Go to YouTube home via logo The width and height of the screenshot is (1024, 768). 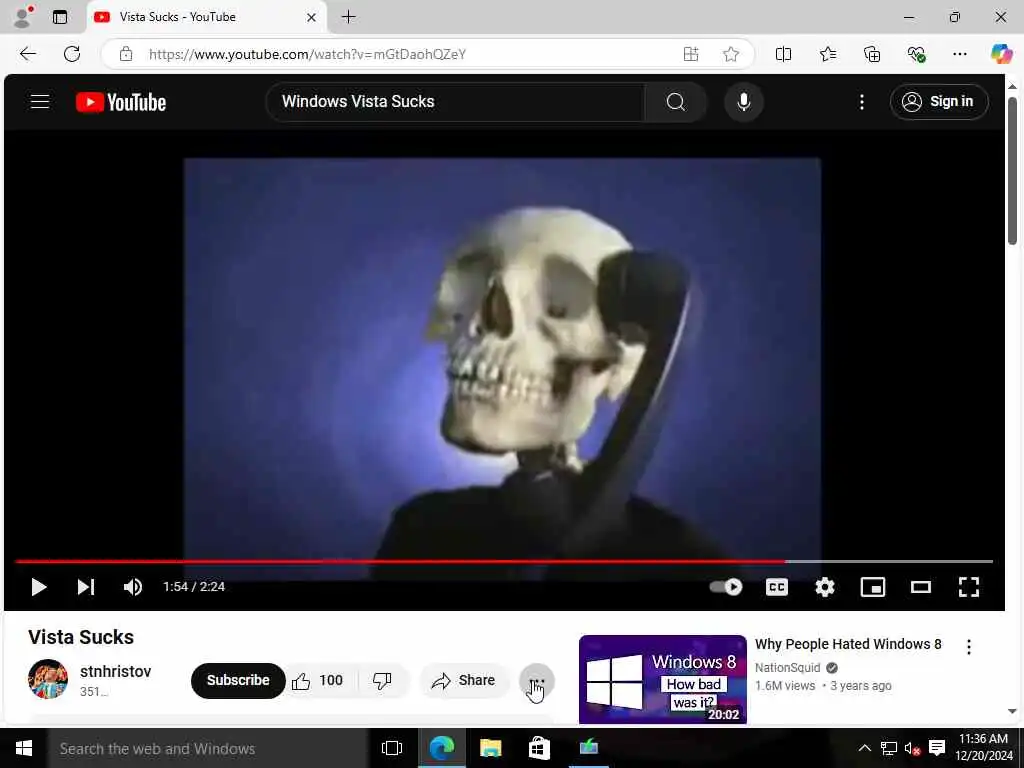click(121, 102)
